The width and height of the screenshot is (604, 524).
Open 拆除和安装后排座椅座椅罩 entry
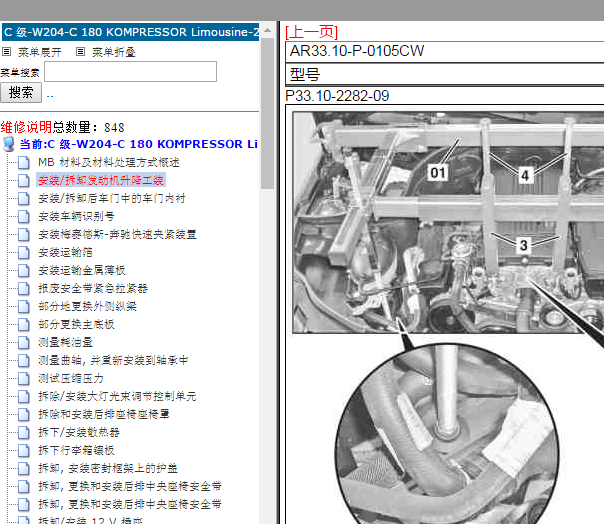pos(104,415)
